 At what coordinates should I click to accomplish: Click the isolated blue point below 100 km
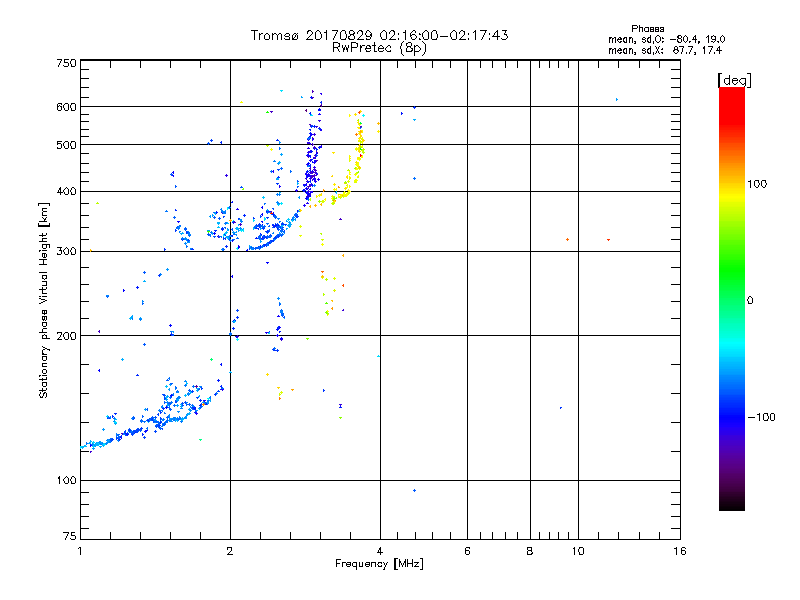414,491
